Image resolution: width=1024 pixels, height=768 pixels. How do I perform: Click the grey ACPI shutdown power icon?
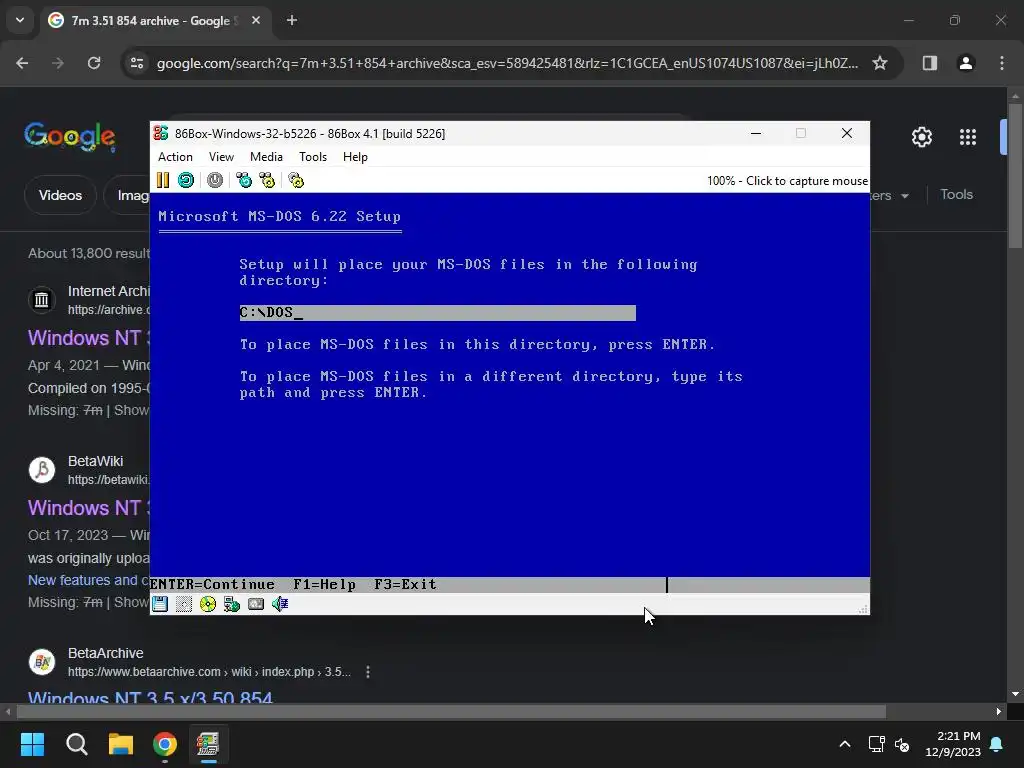pos(215,180)
